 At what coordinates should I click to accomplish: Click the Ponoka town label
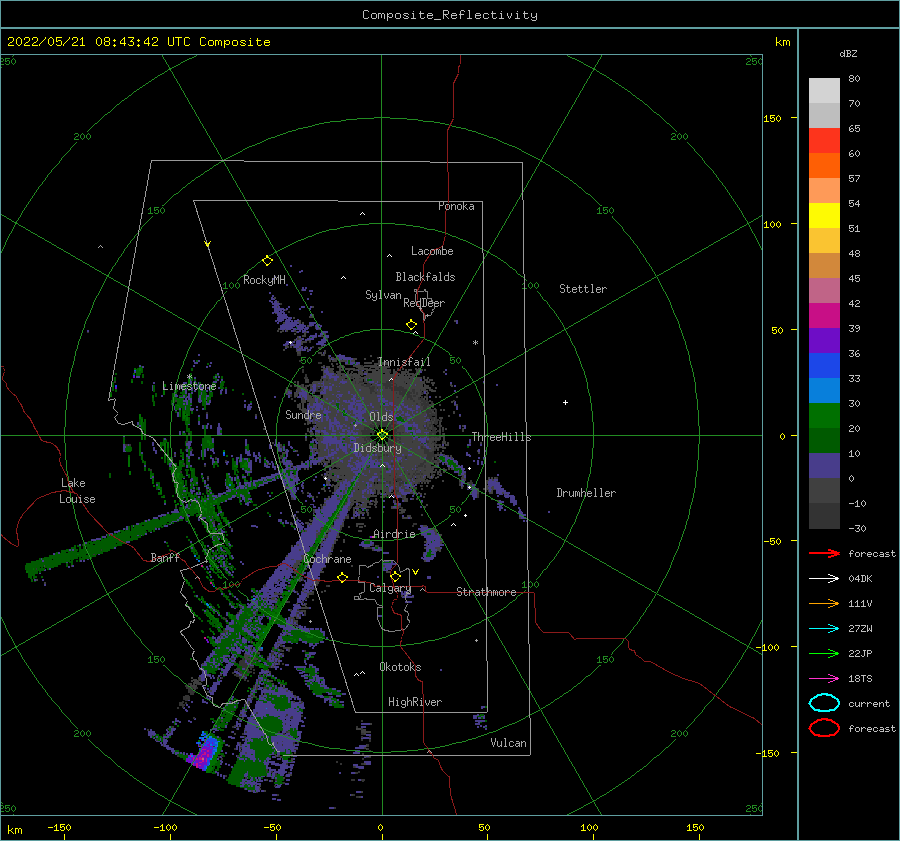tap(456, 206)
